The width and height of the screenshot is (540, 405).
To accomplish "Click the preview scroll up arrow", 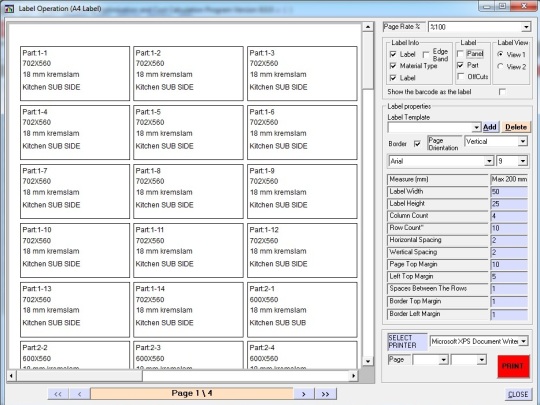I will point(368,27).
